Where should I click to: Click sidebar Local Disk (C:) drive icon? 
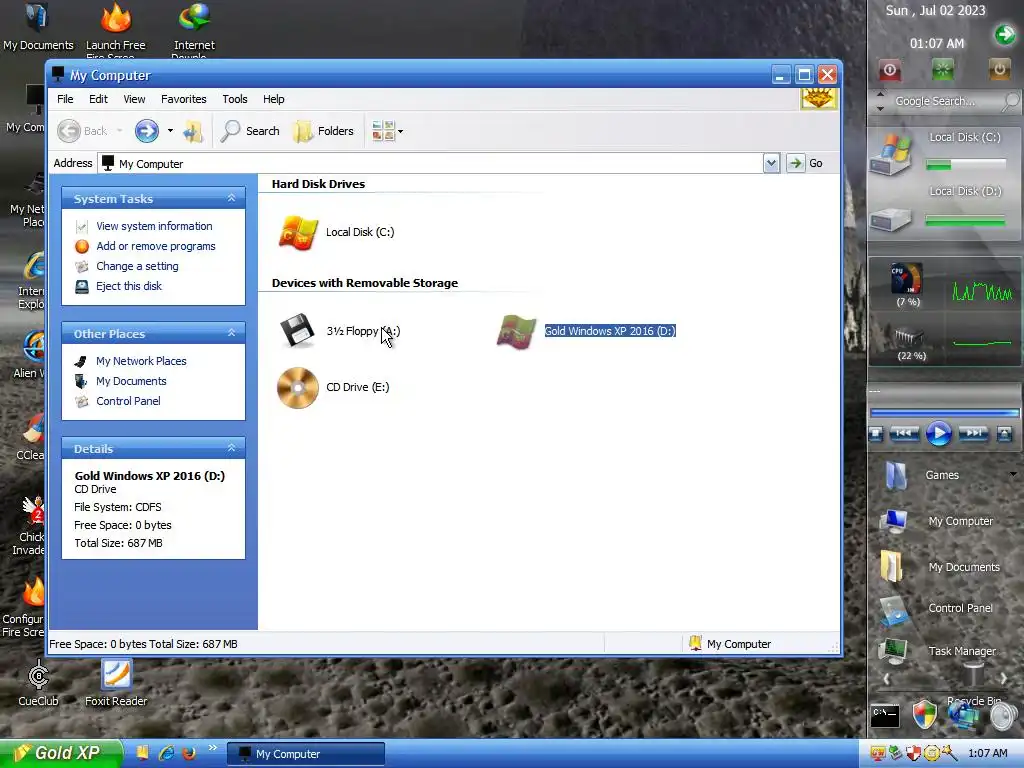(892, 155)
